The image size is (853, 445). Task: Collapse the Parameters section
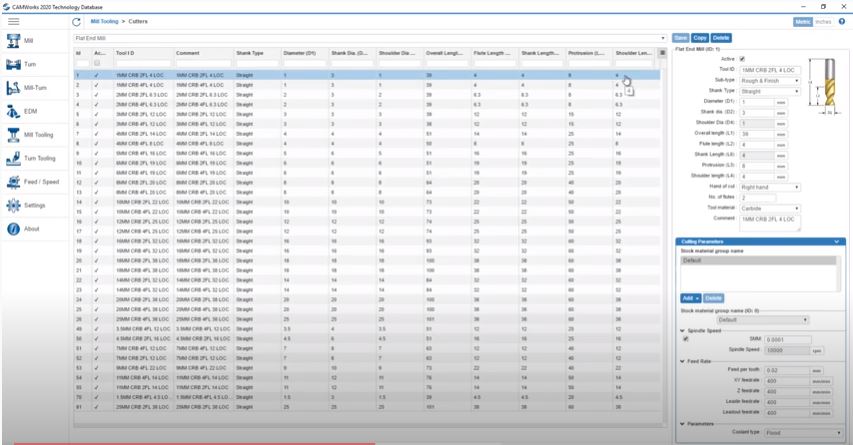683,424
